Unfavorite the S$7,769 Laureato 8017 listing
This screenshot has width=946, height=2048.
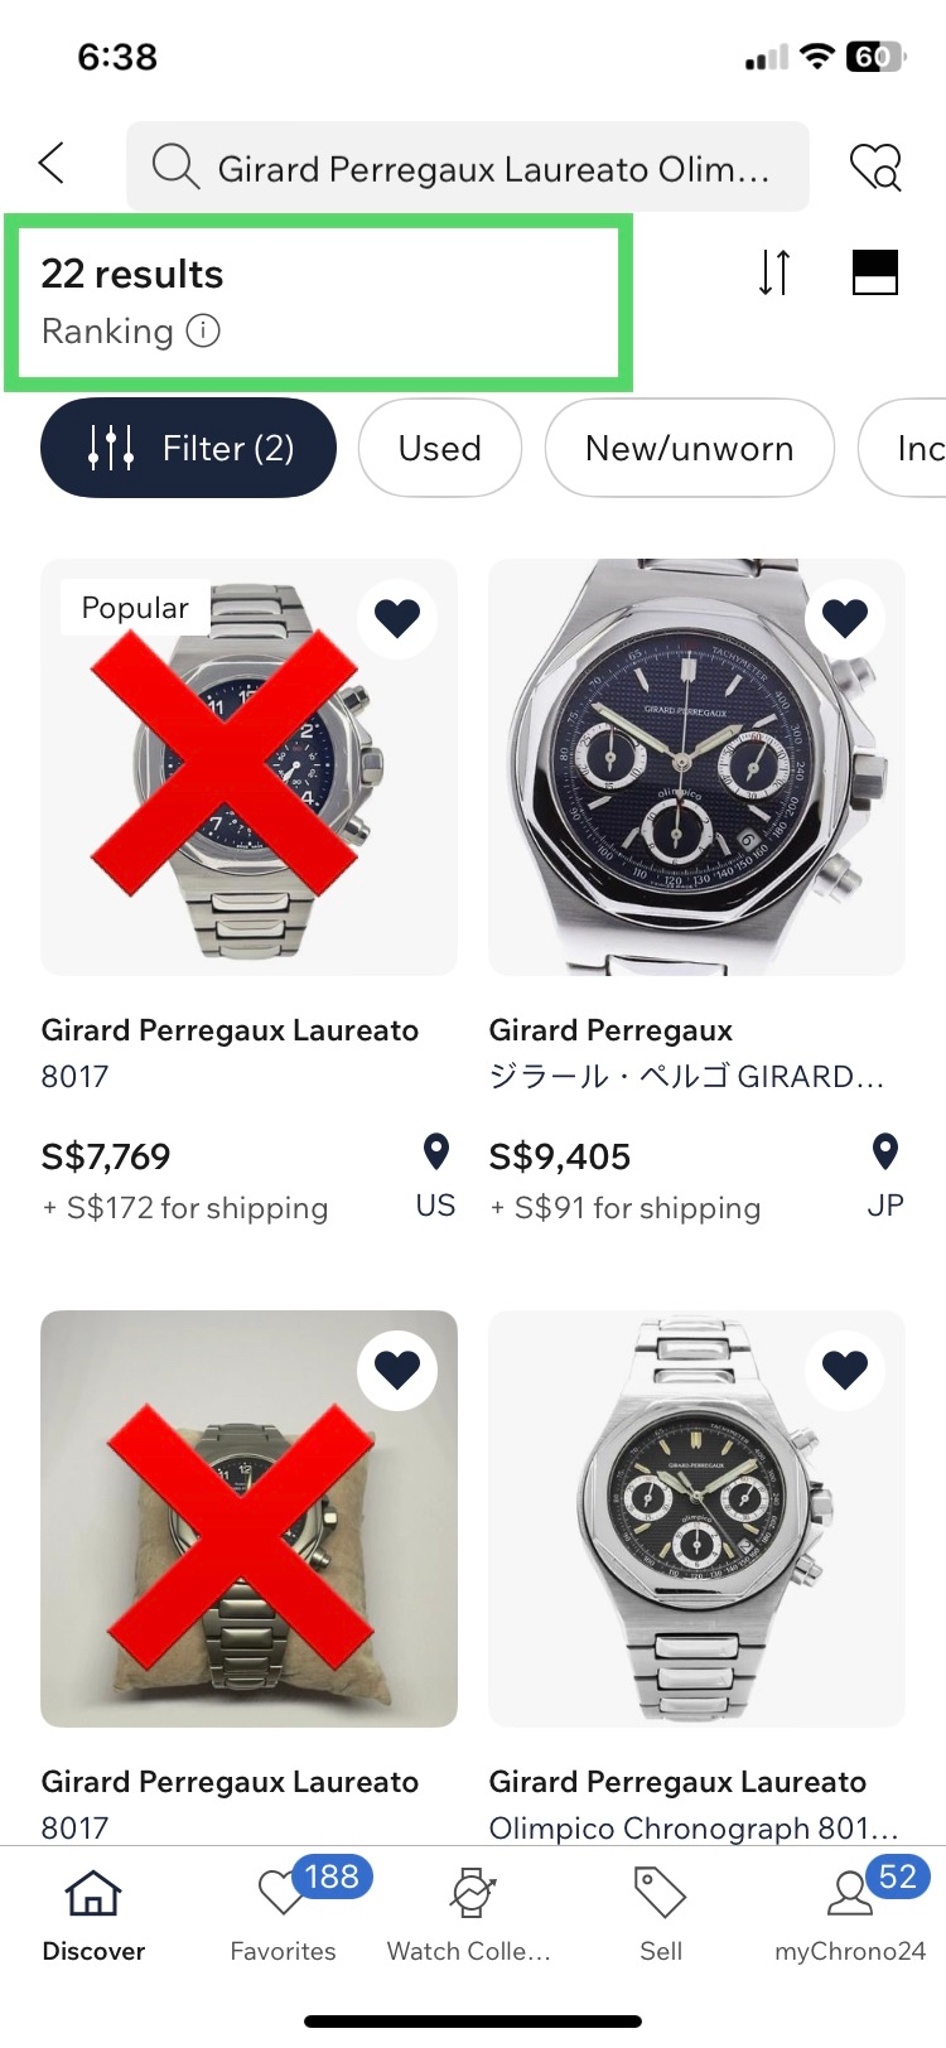[x=397, y=618]
